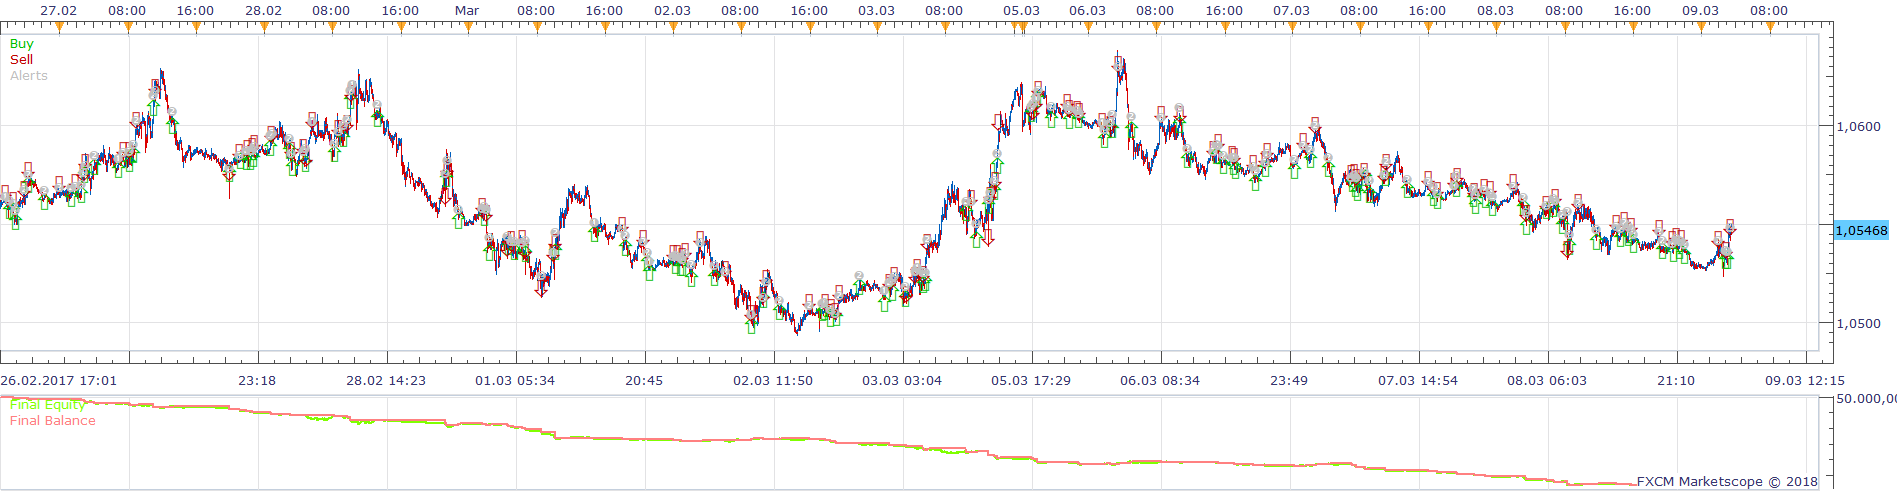The image size is (1899, 491).
Task: Click the 06.03 date on top axis
Action: click(1087, 11)
